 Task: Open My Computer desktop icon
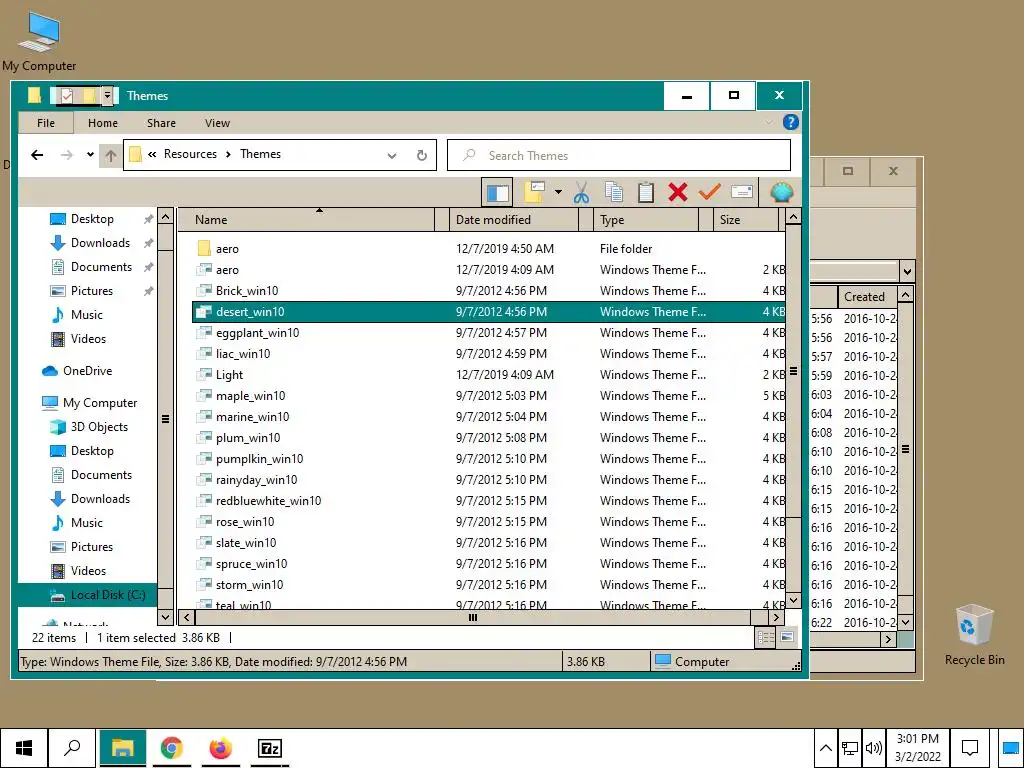point(39,42)
